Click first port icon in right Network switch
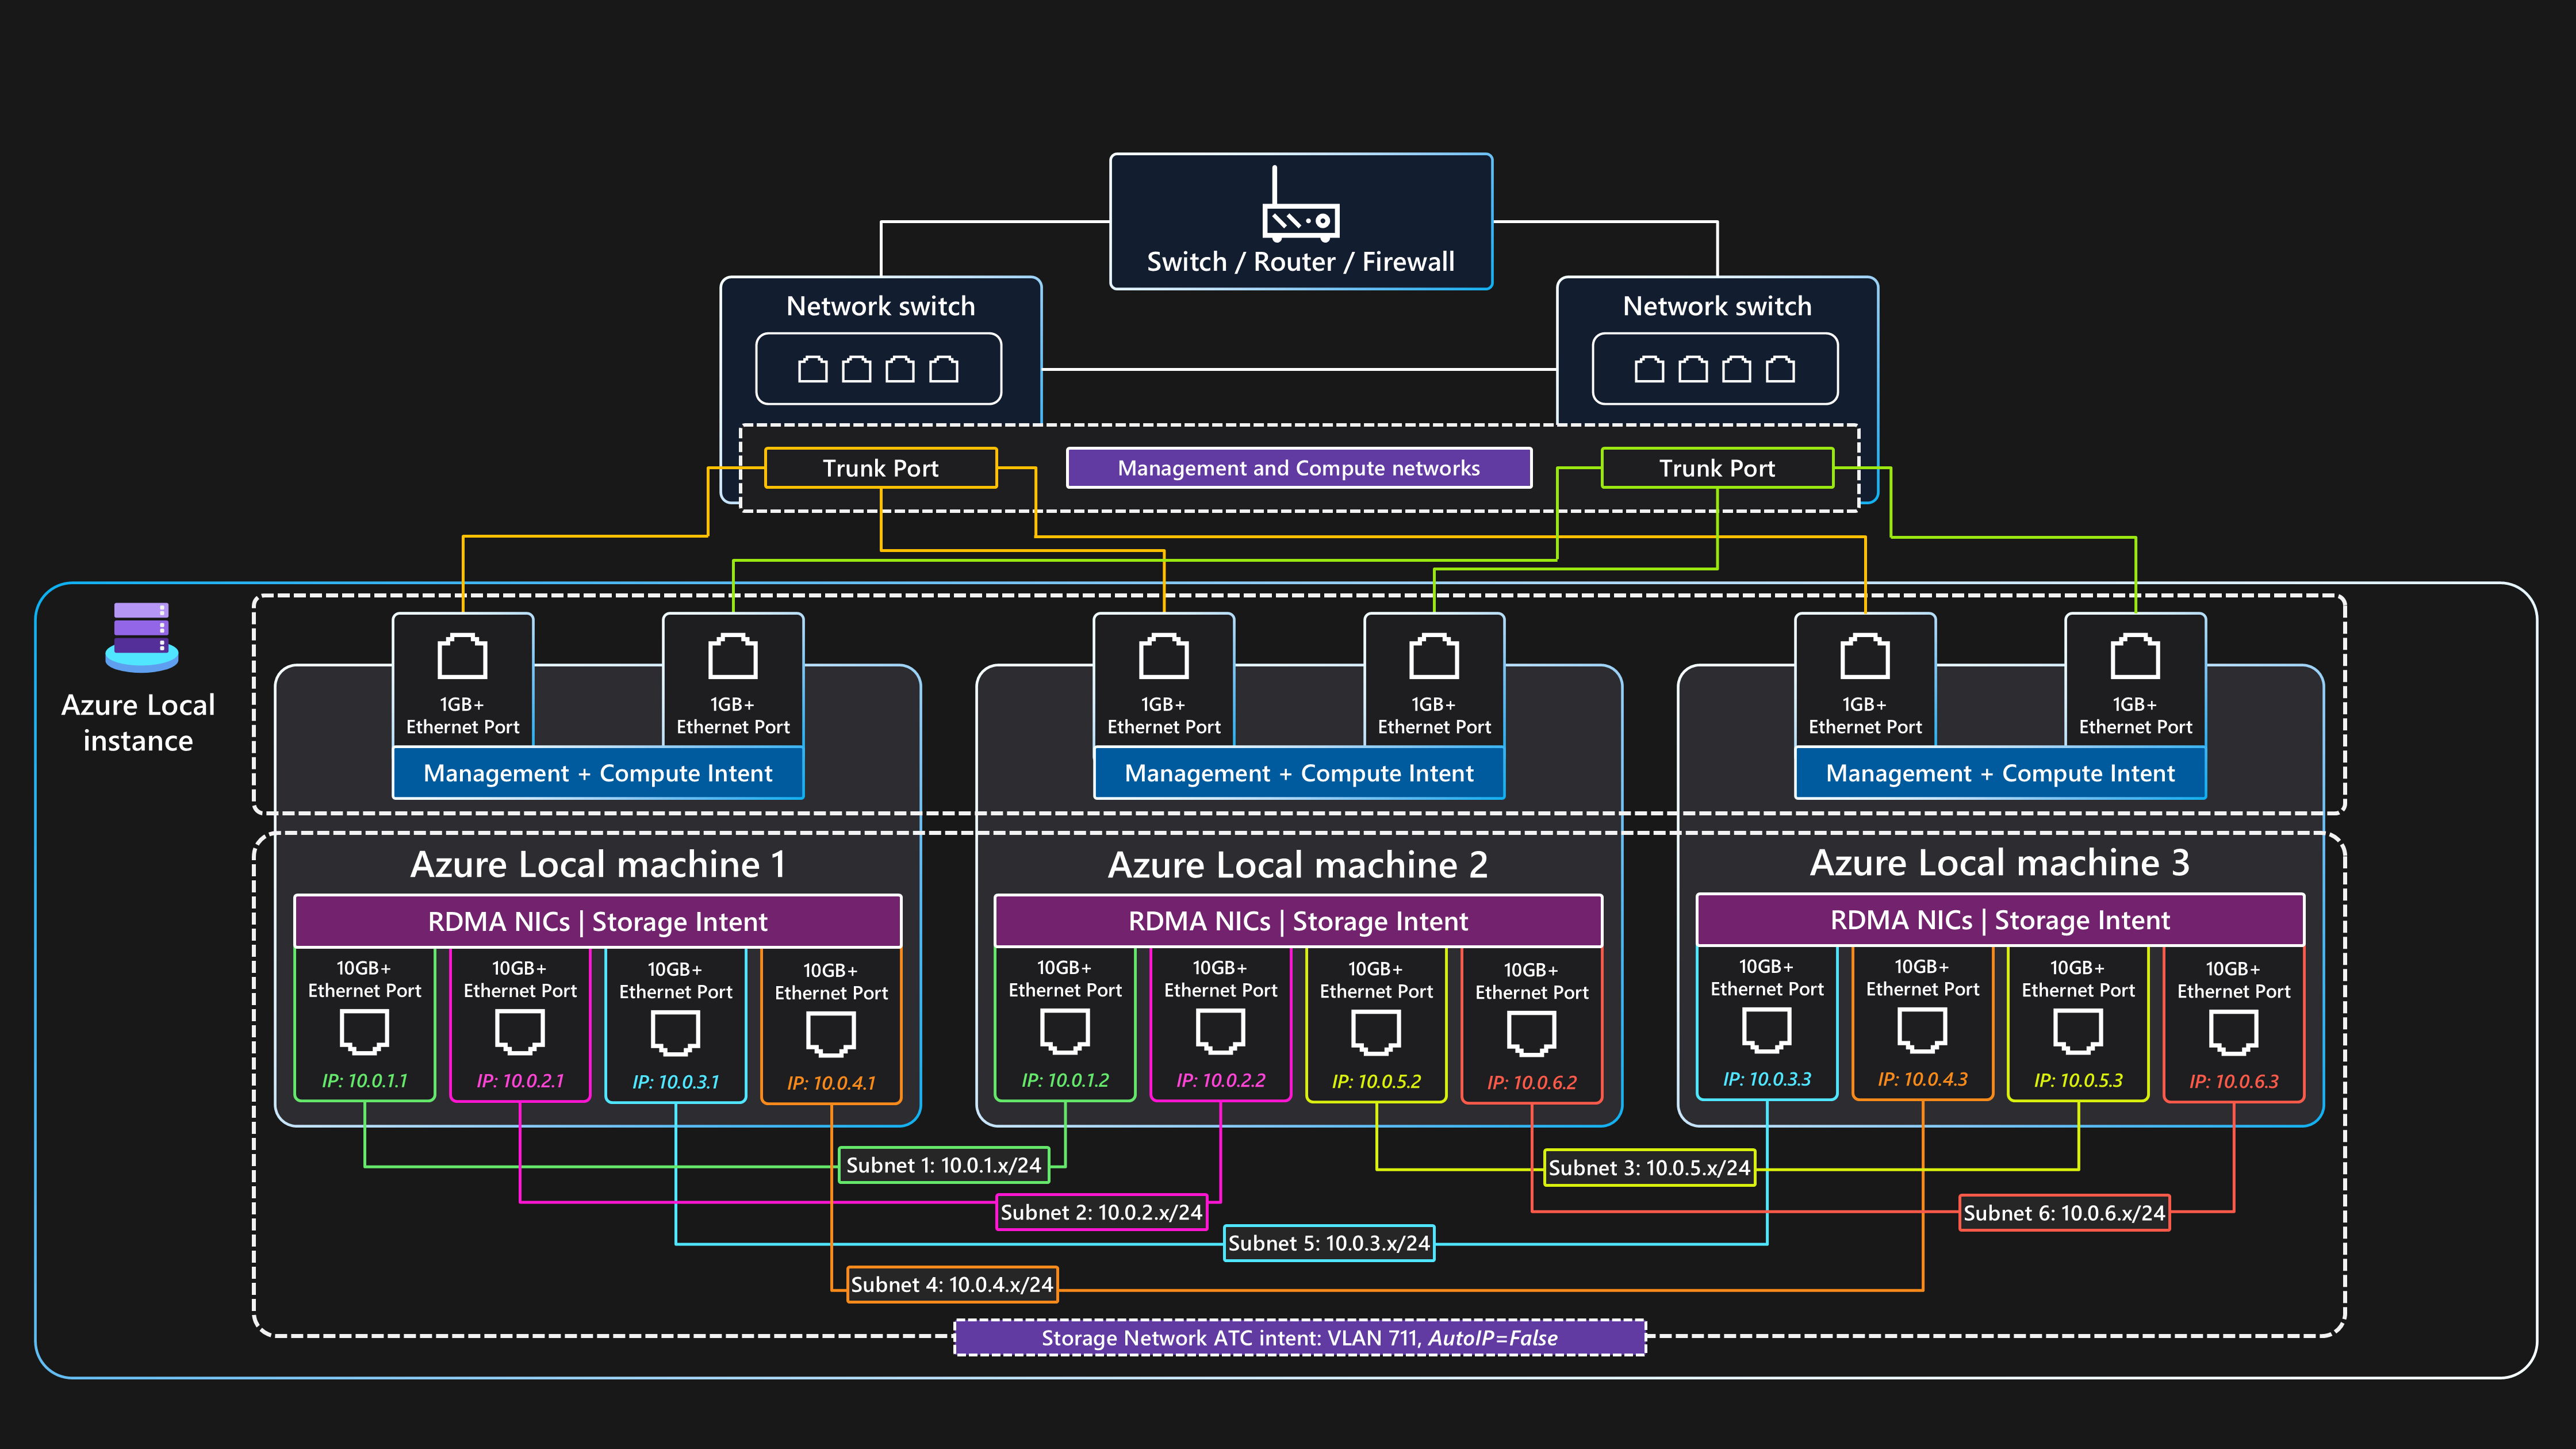Image resolution: width=2576 pixels, height=1449 pixels. click(1649, 369)
